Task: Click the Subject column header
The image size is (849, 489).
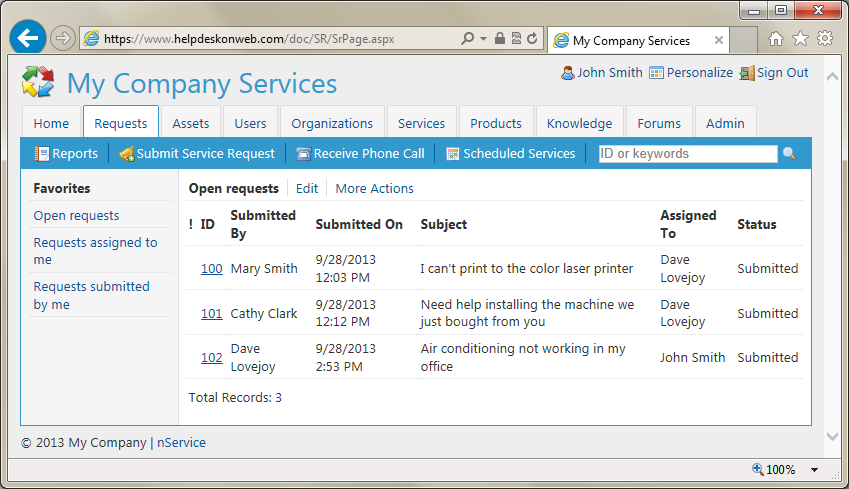Action: click(443, 224)
